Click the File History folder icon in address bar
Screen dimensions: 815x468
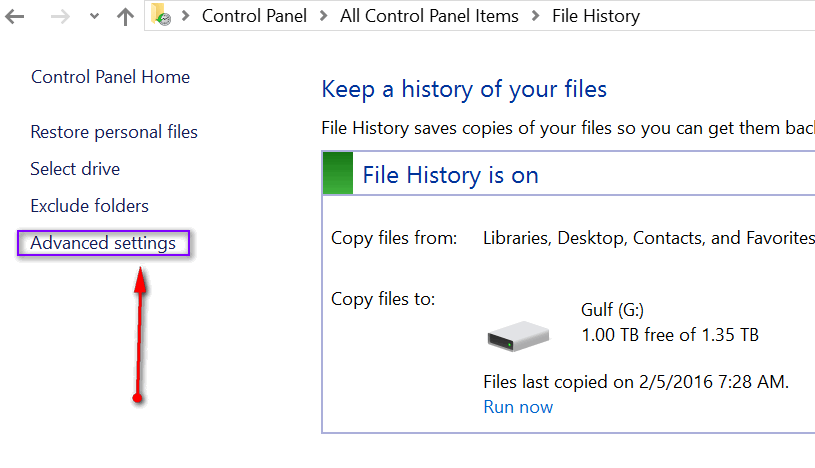point(161,15)
